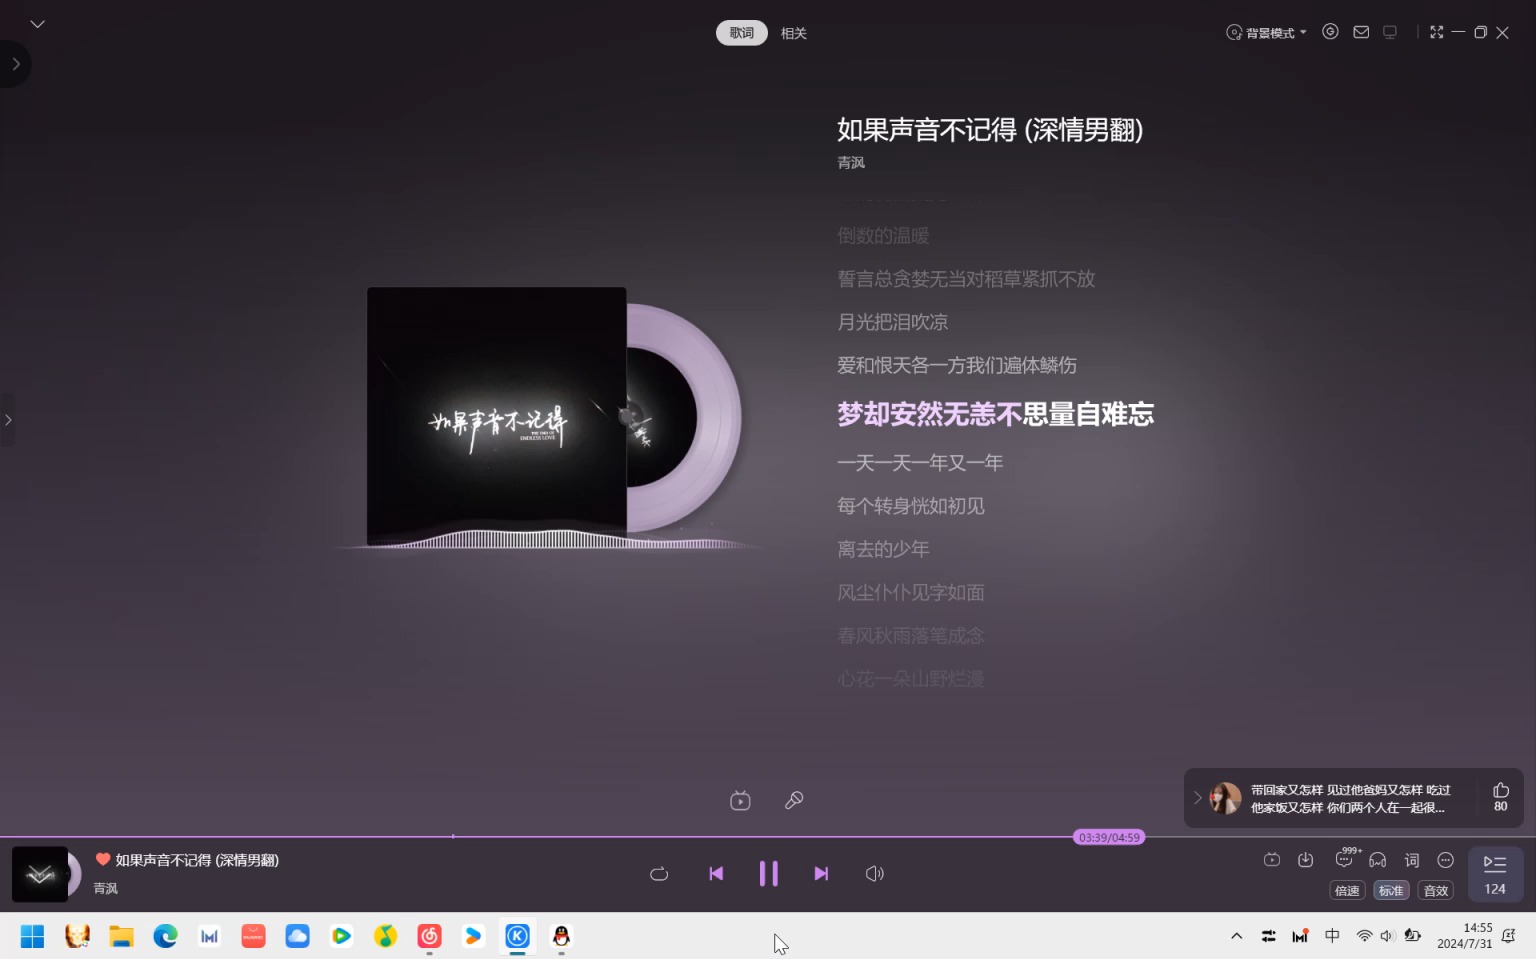
Task: Click the desktop monitor icon in top bar
Action: click(1390, 32)
